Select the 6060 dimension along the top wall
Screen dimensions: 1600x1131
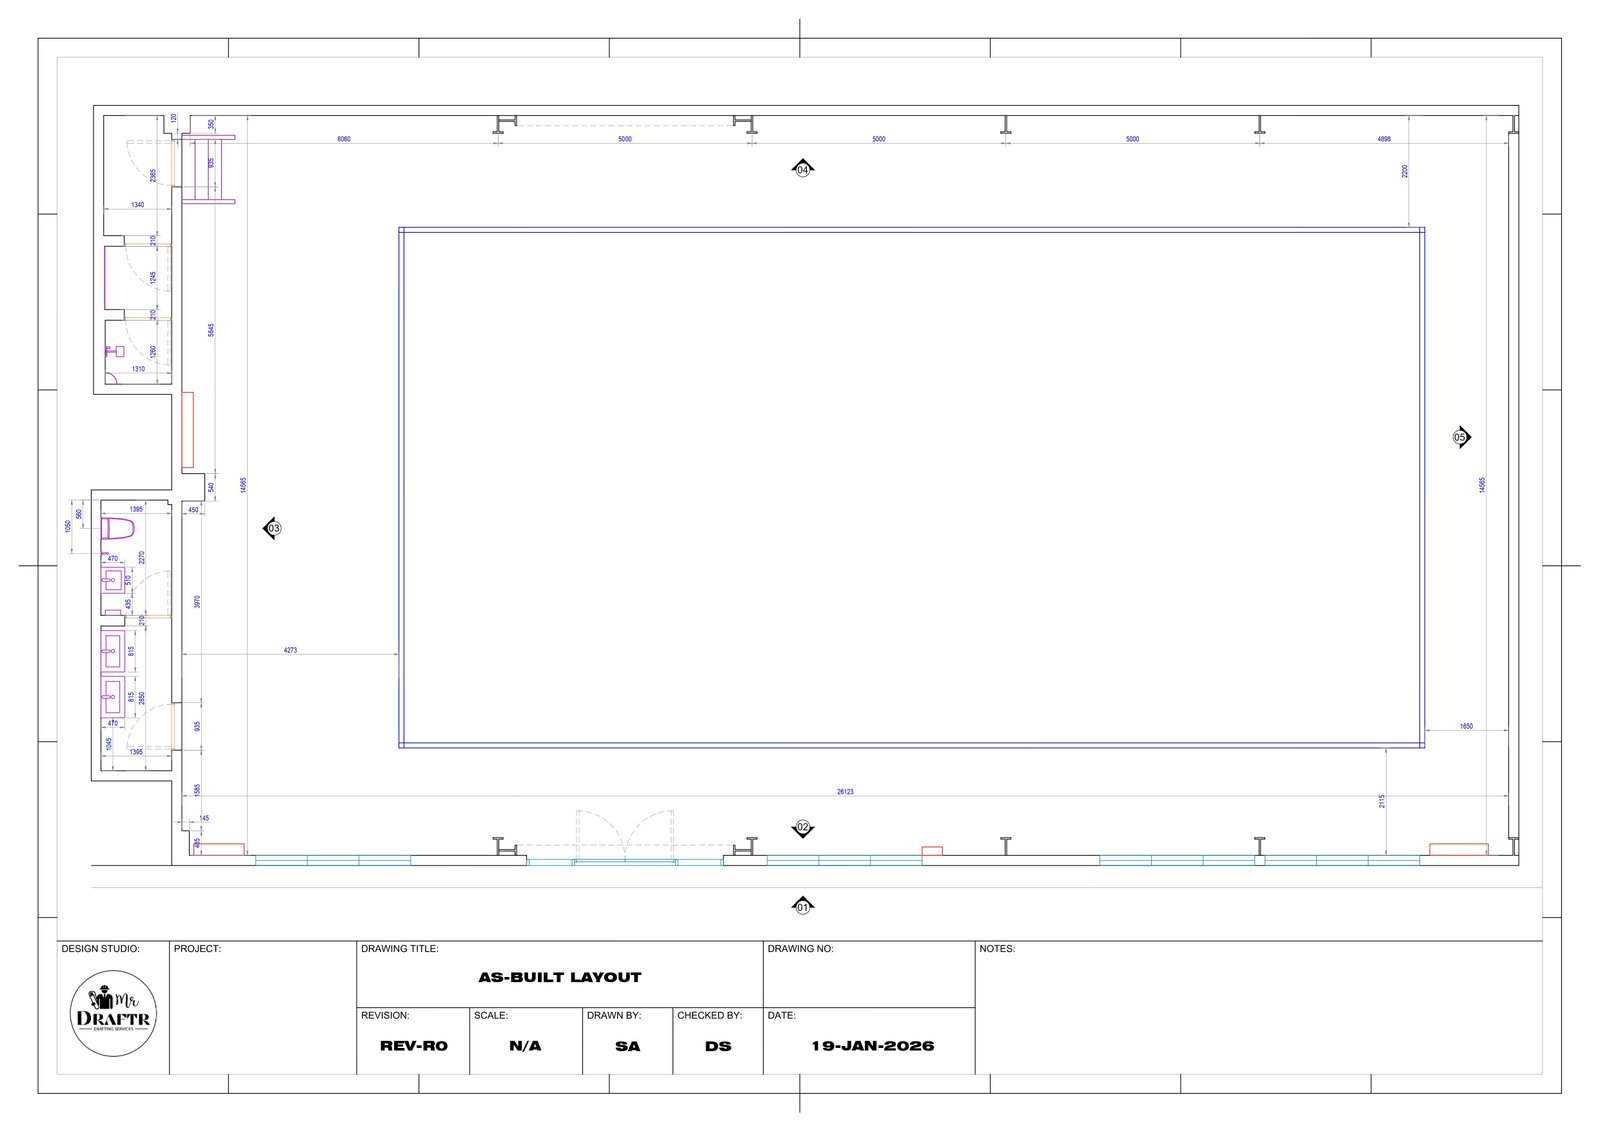(344, 139)
